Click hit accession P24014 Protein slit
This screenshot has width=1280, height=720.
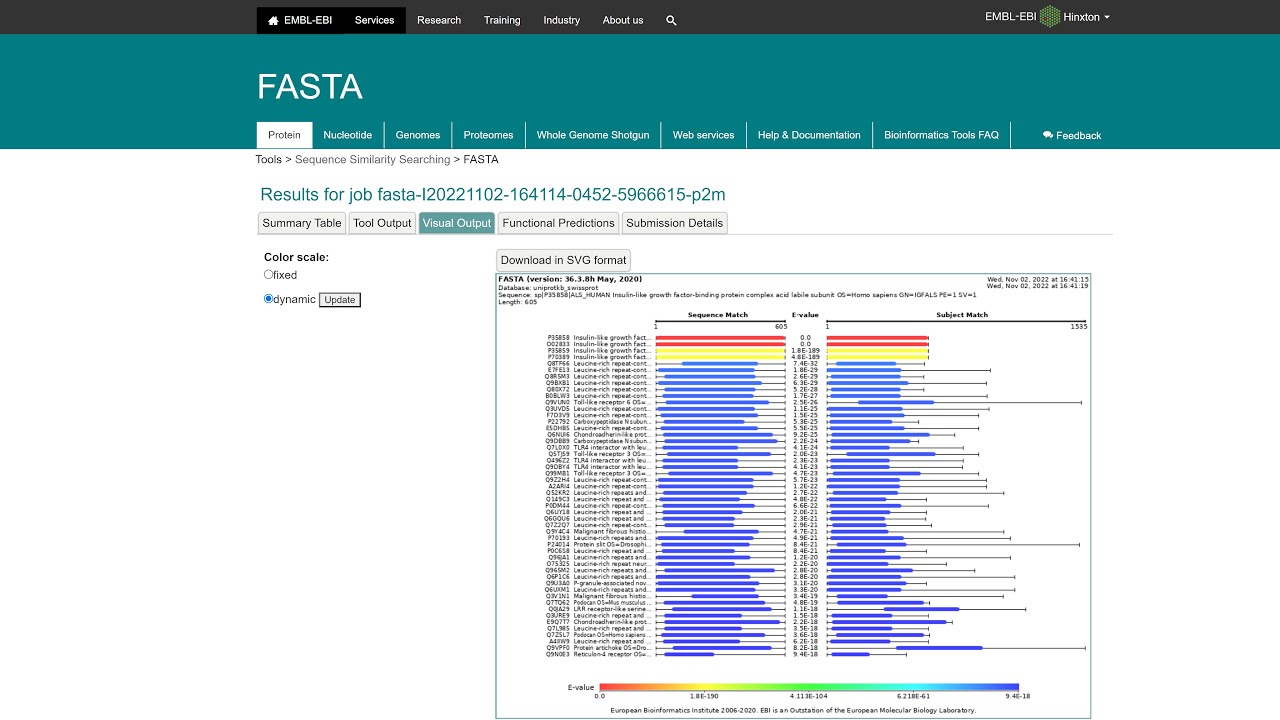tap(558, 544)
